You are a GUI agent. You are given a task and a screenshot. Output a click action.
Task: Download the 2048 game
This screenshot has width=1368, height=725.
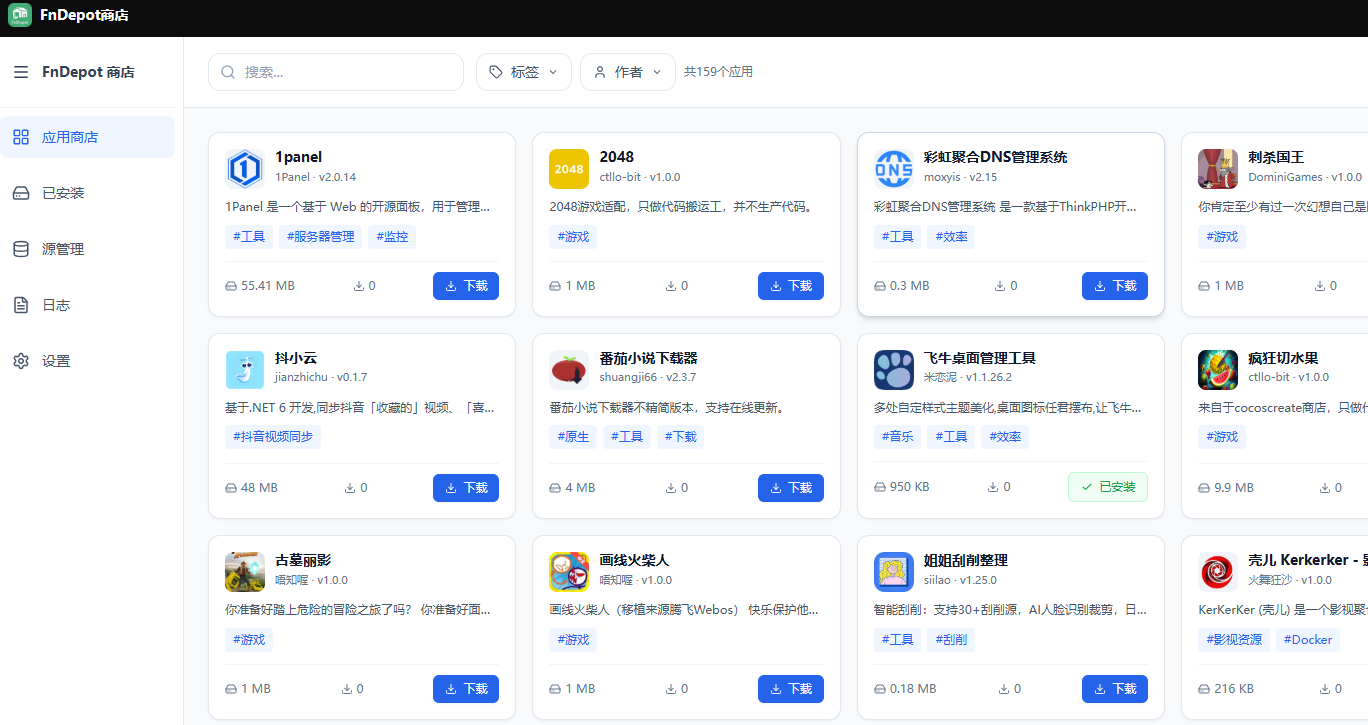(x=791, y=286)
